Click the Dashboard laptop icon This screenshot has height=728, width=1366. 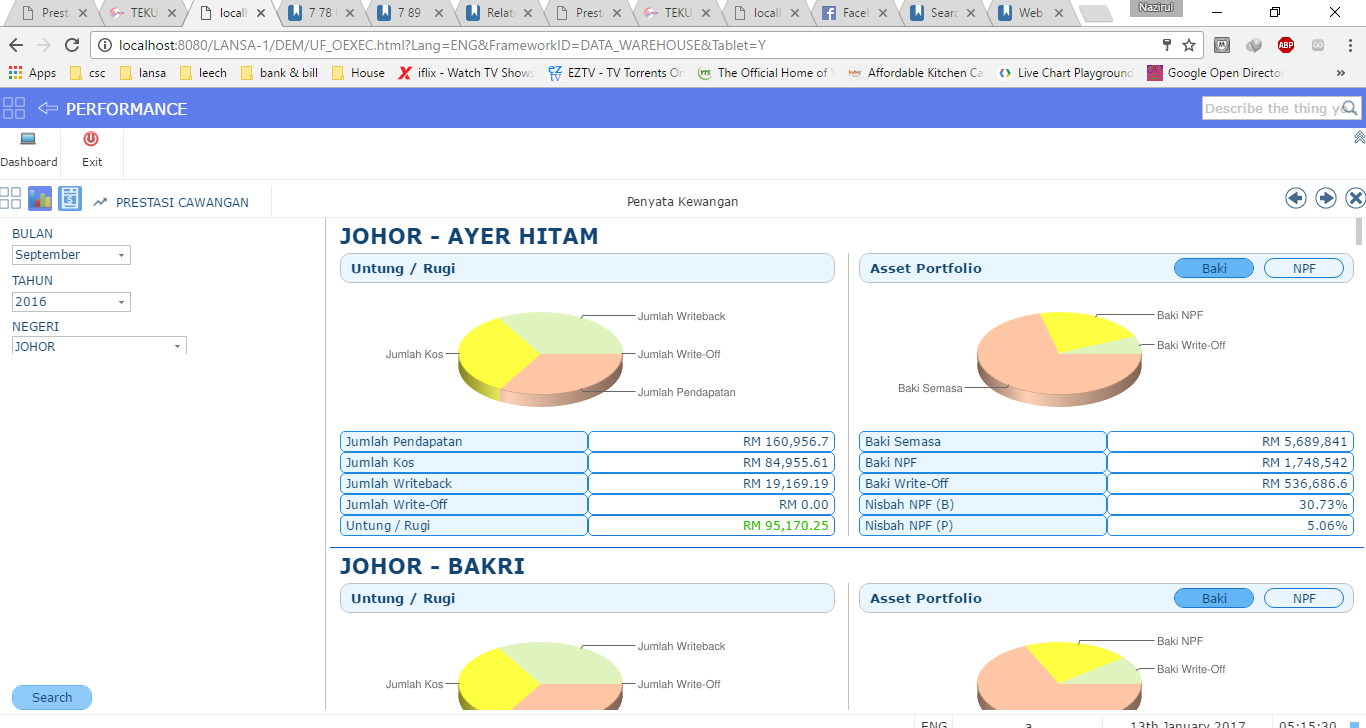click(28, 140)
